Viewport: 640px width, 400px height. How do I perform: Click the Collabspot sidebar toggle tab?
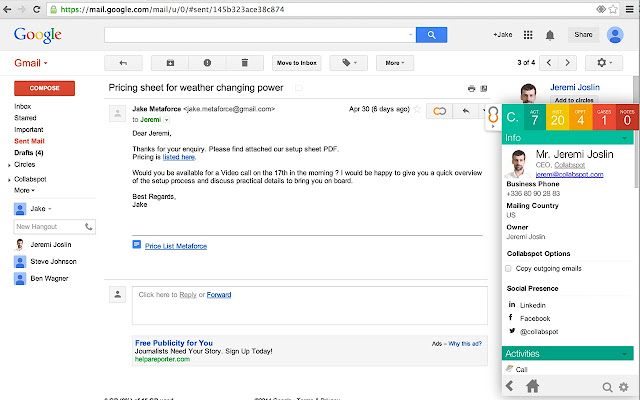(493, 117)
